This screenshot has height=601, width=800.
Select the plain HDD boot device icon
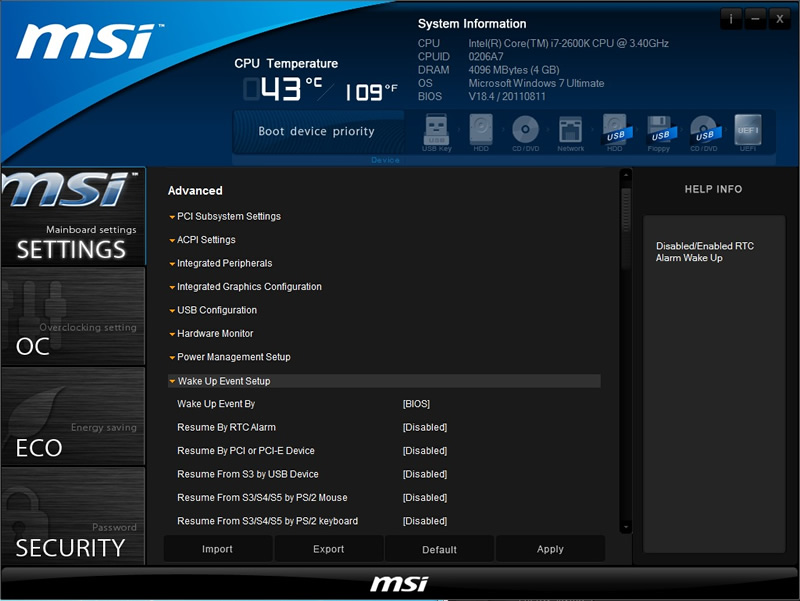[x=481, y=132]
